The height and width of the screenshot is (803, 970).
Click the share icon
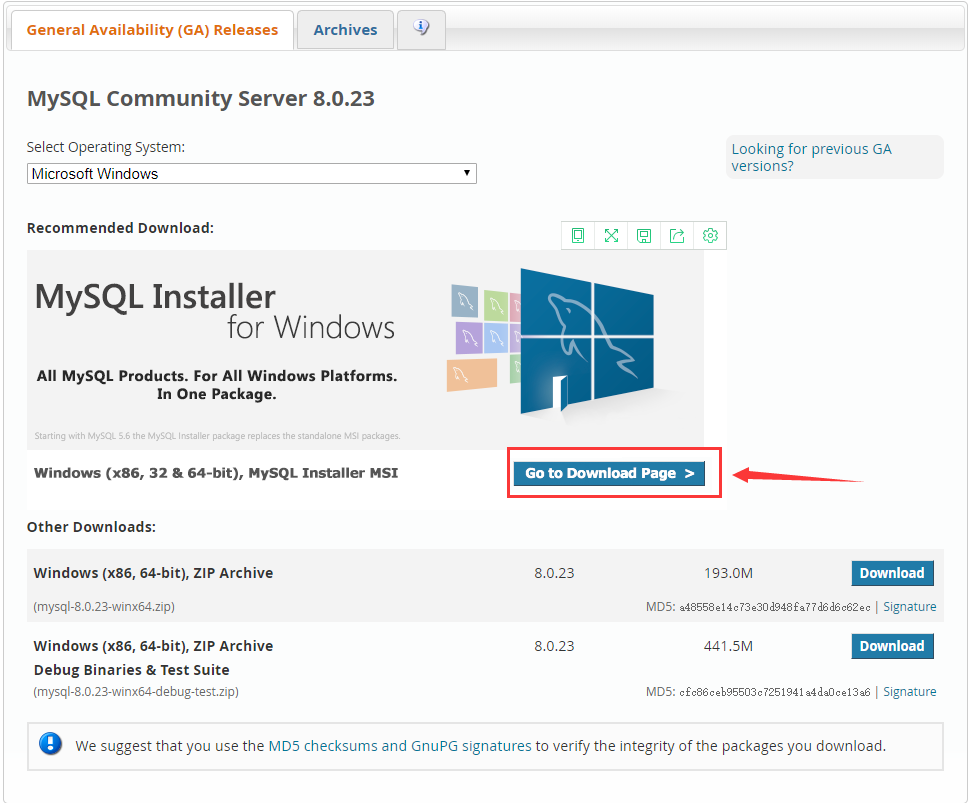click(677, 235)
